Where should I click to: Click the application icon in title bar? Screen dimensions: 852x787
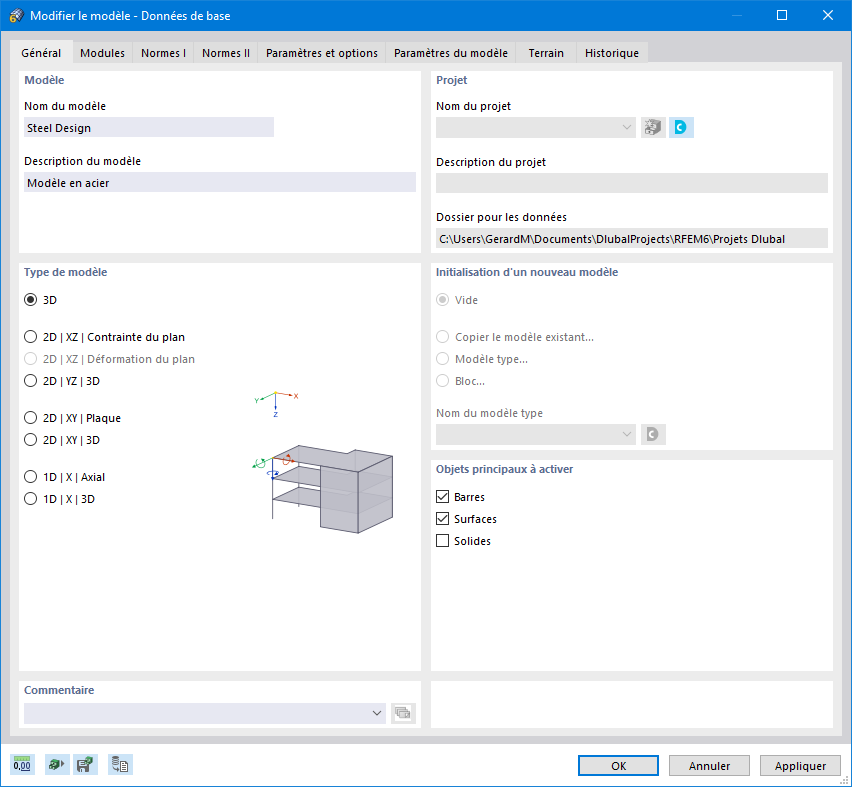click(17, 15)
